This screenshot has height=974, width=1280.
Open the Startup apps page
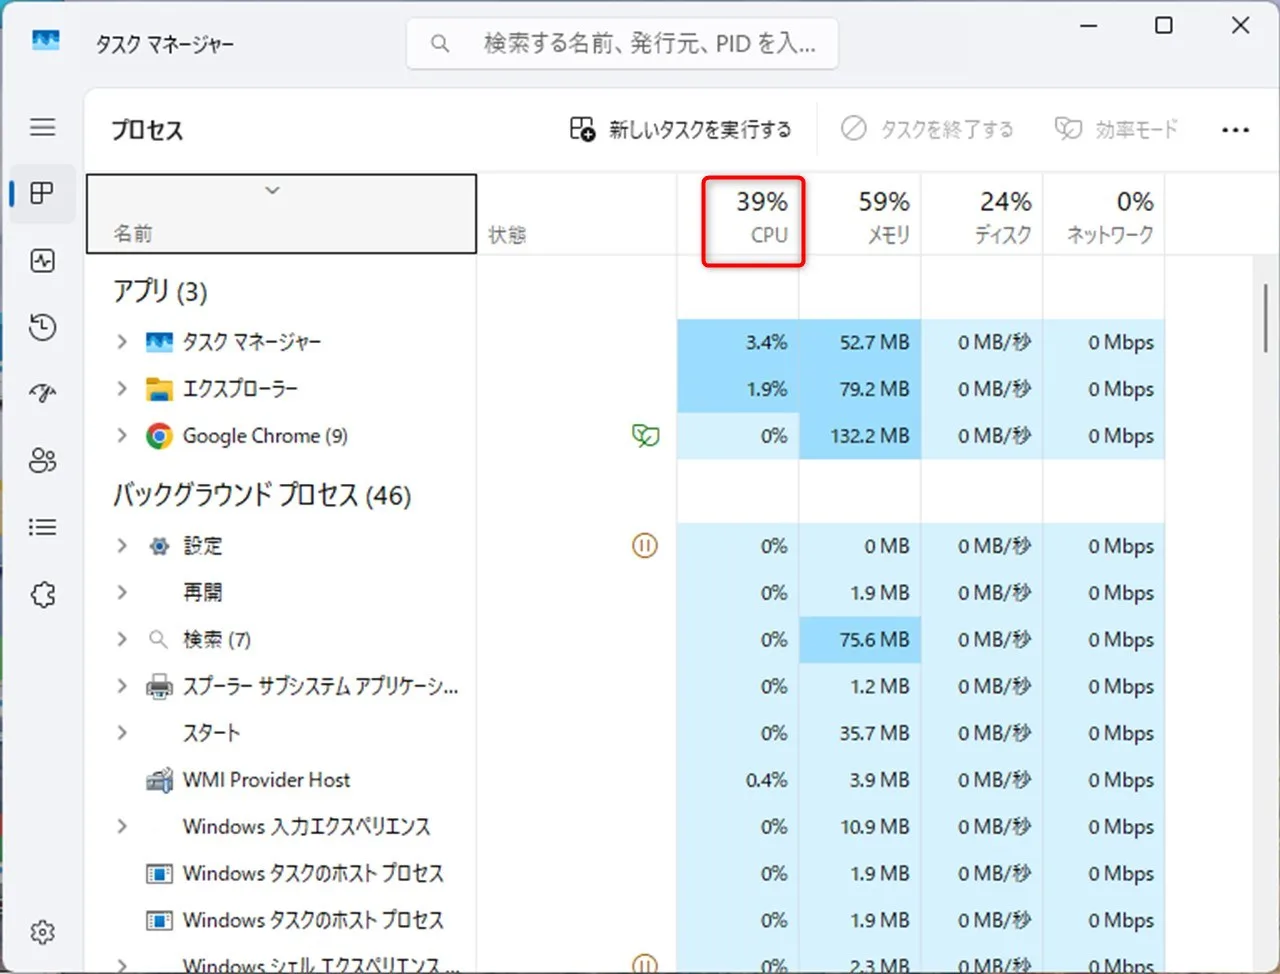point(42,394)
